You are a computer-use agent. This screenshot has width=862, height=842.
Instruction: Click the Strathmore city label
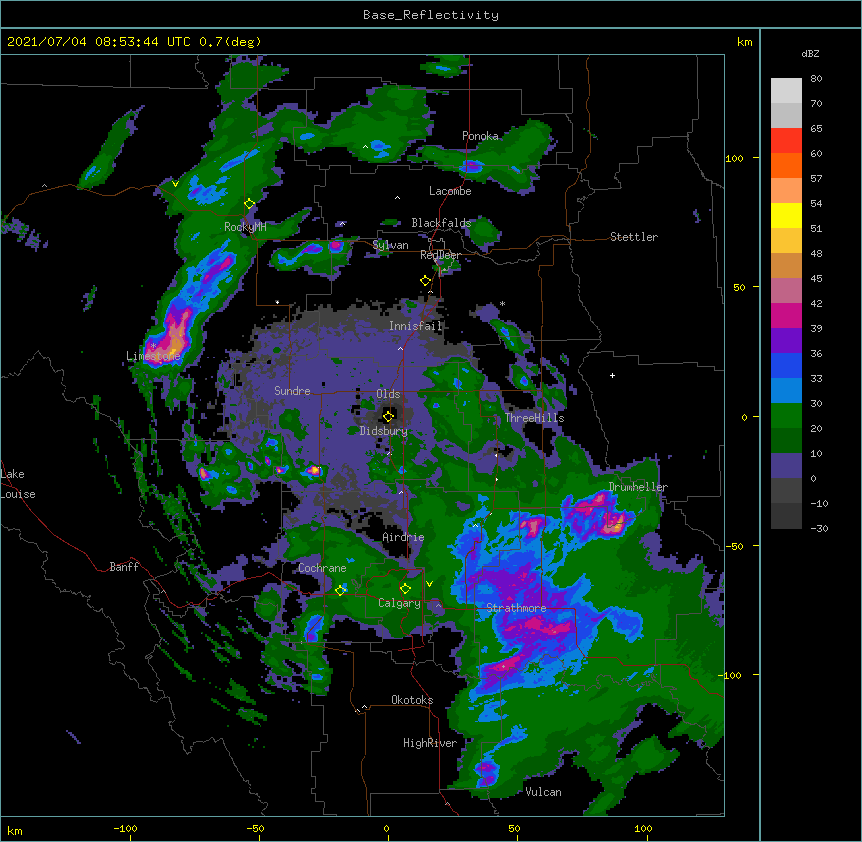516,607
